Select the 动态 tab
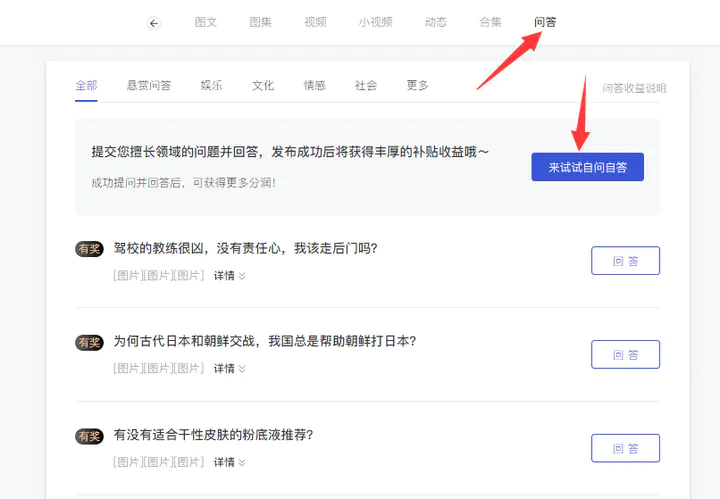This screenshot has width=720, height=499. (x=435, y=22)
